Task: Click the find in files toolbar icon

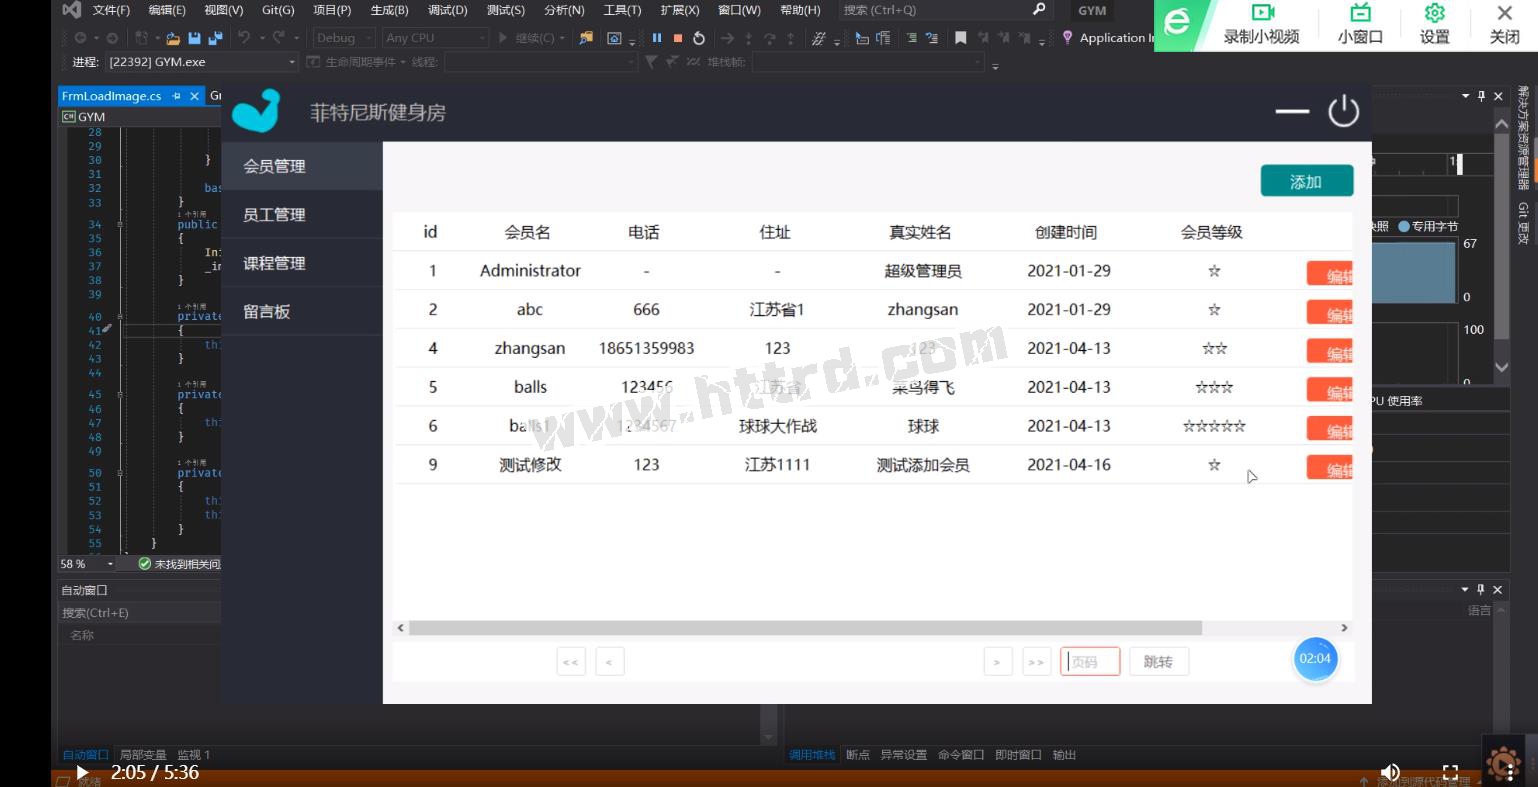Action: [586, 38]
